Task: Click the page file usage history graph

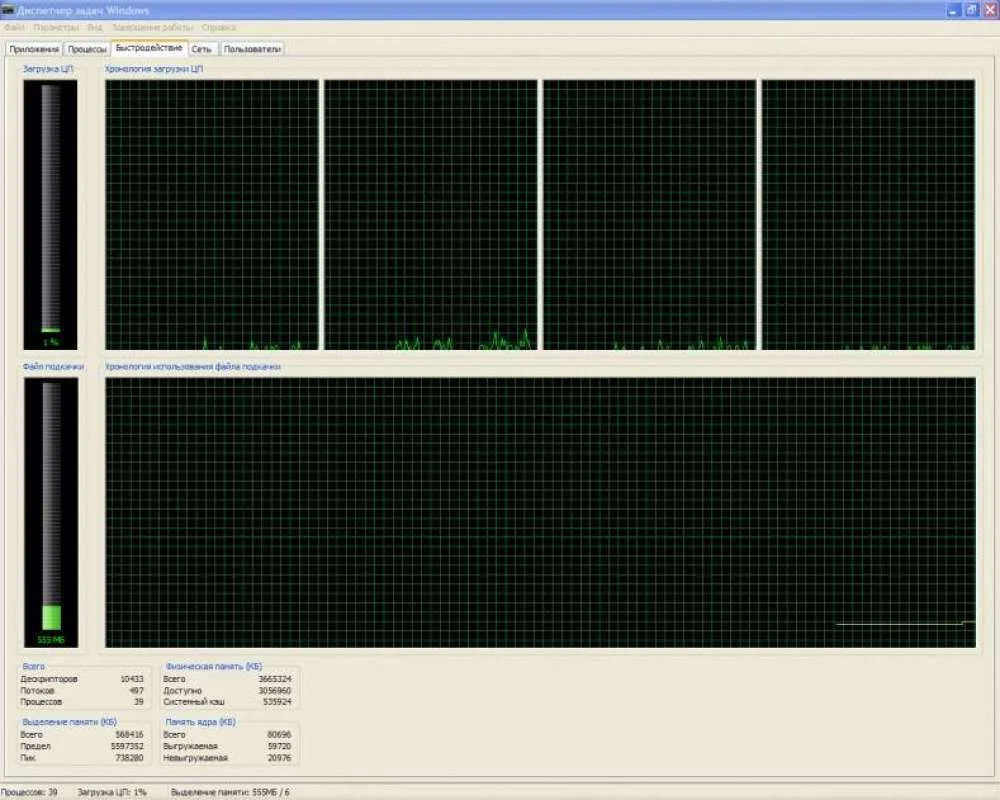Action: tap(540, 512)
